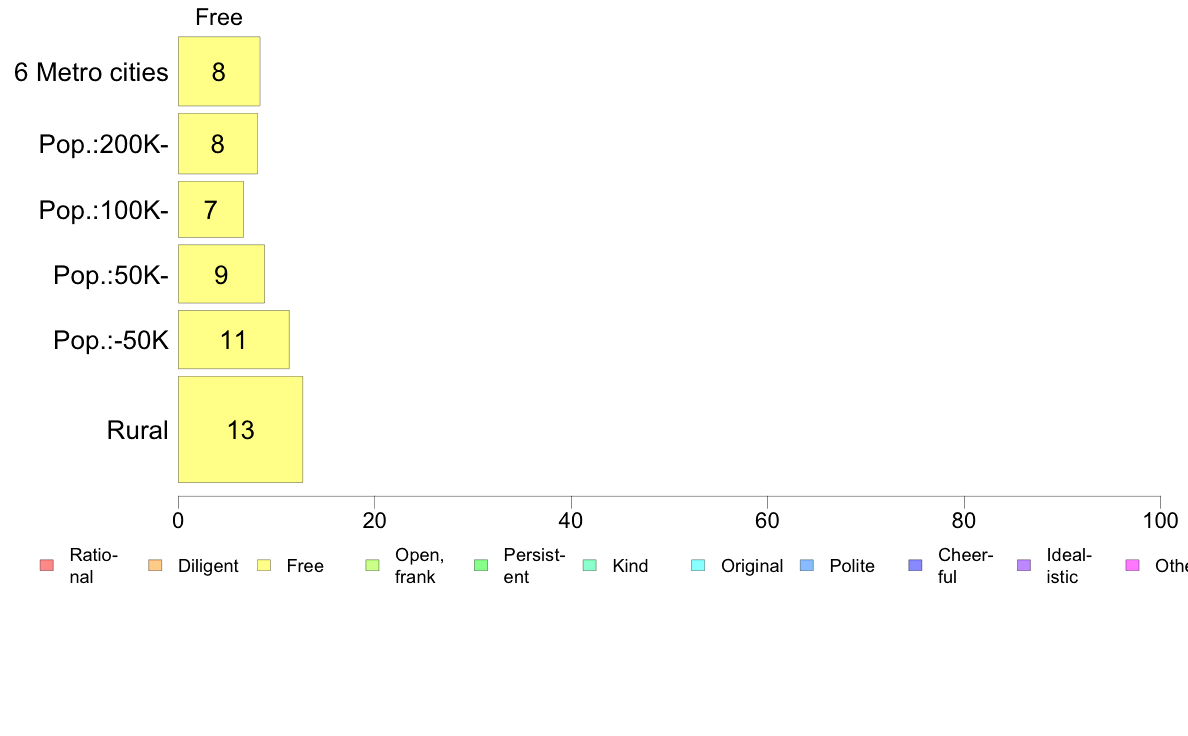Click the axis tick label 100

click(x=1161, y=520)
